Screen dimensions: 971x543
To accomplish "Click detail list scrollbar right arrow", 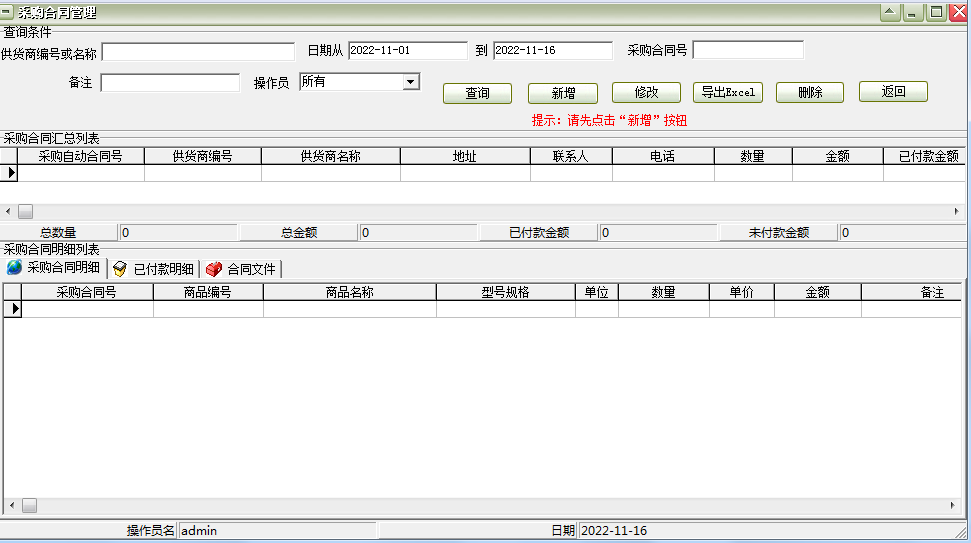I will [952, 505].
